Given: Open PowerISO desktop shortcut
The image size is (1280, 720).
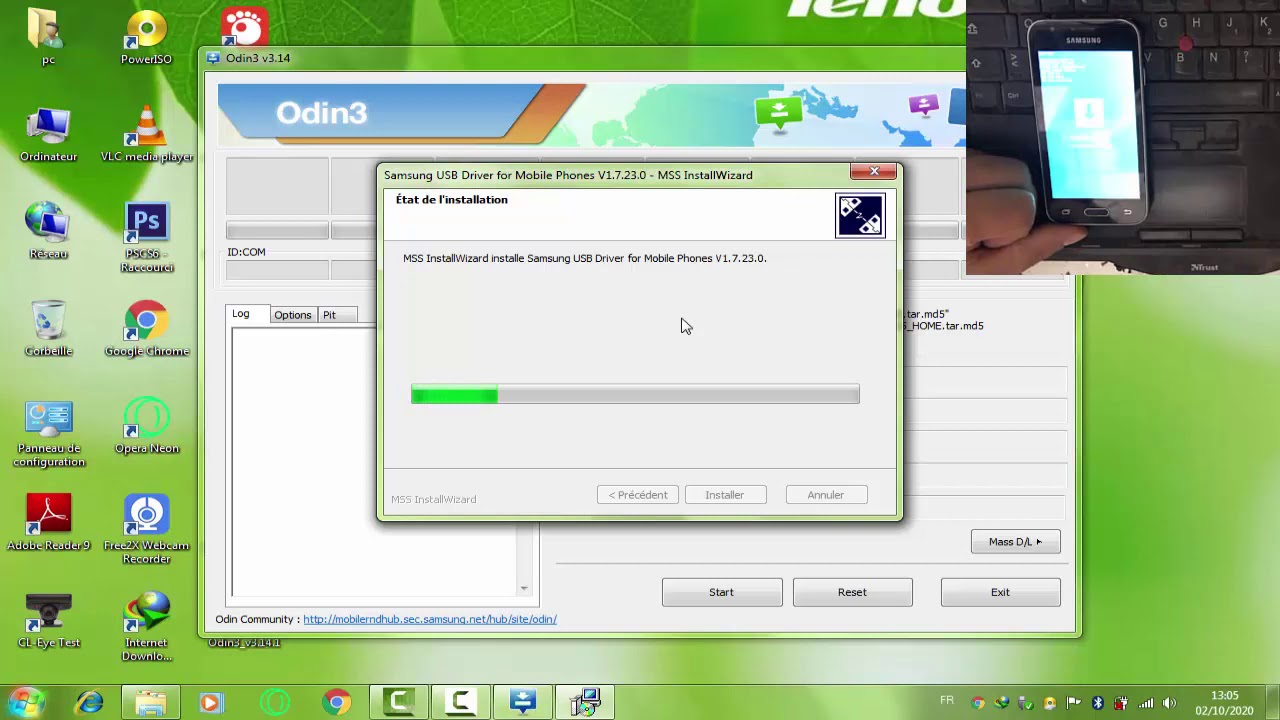Looking at the screenshot, I should point(146,37).
